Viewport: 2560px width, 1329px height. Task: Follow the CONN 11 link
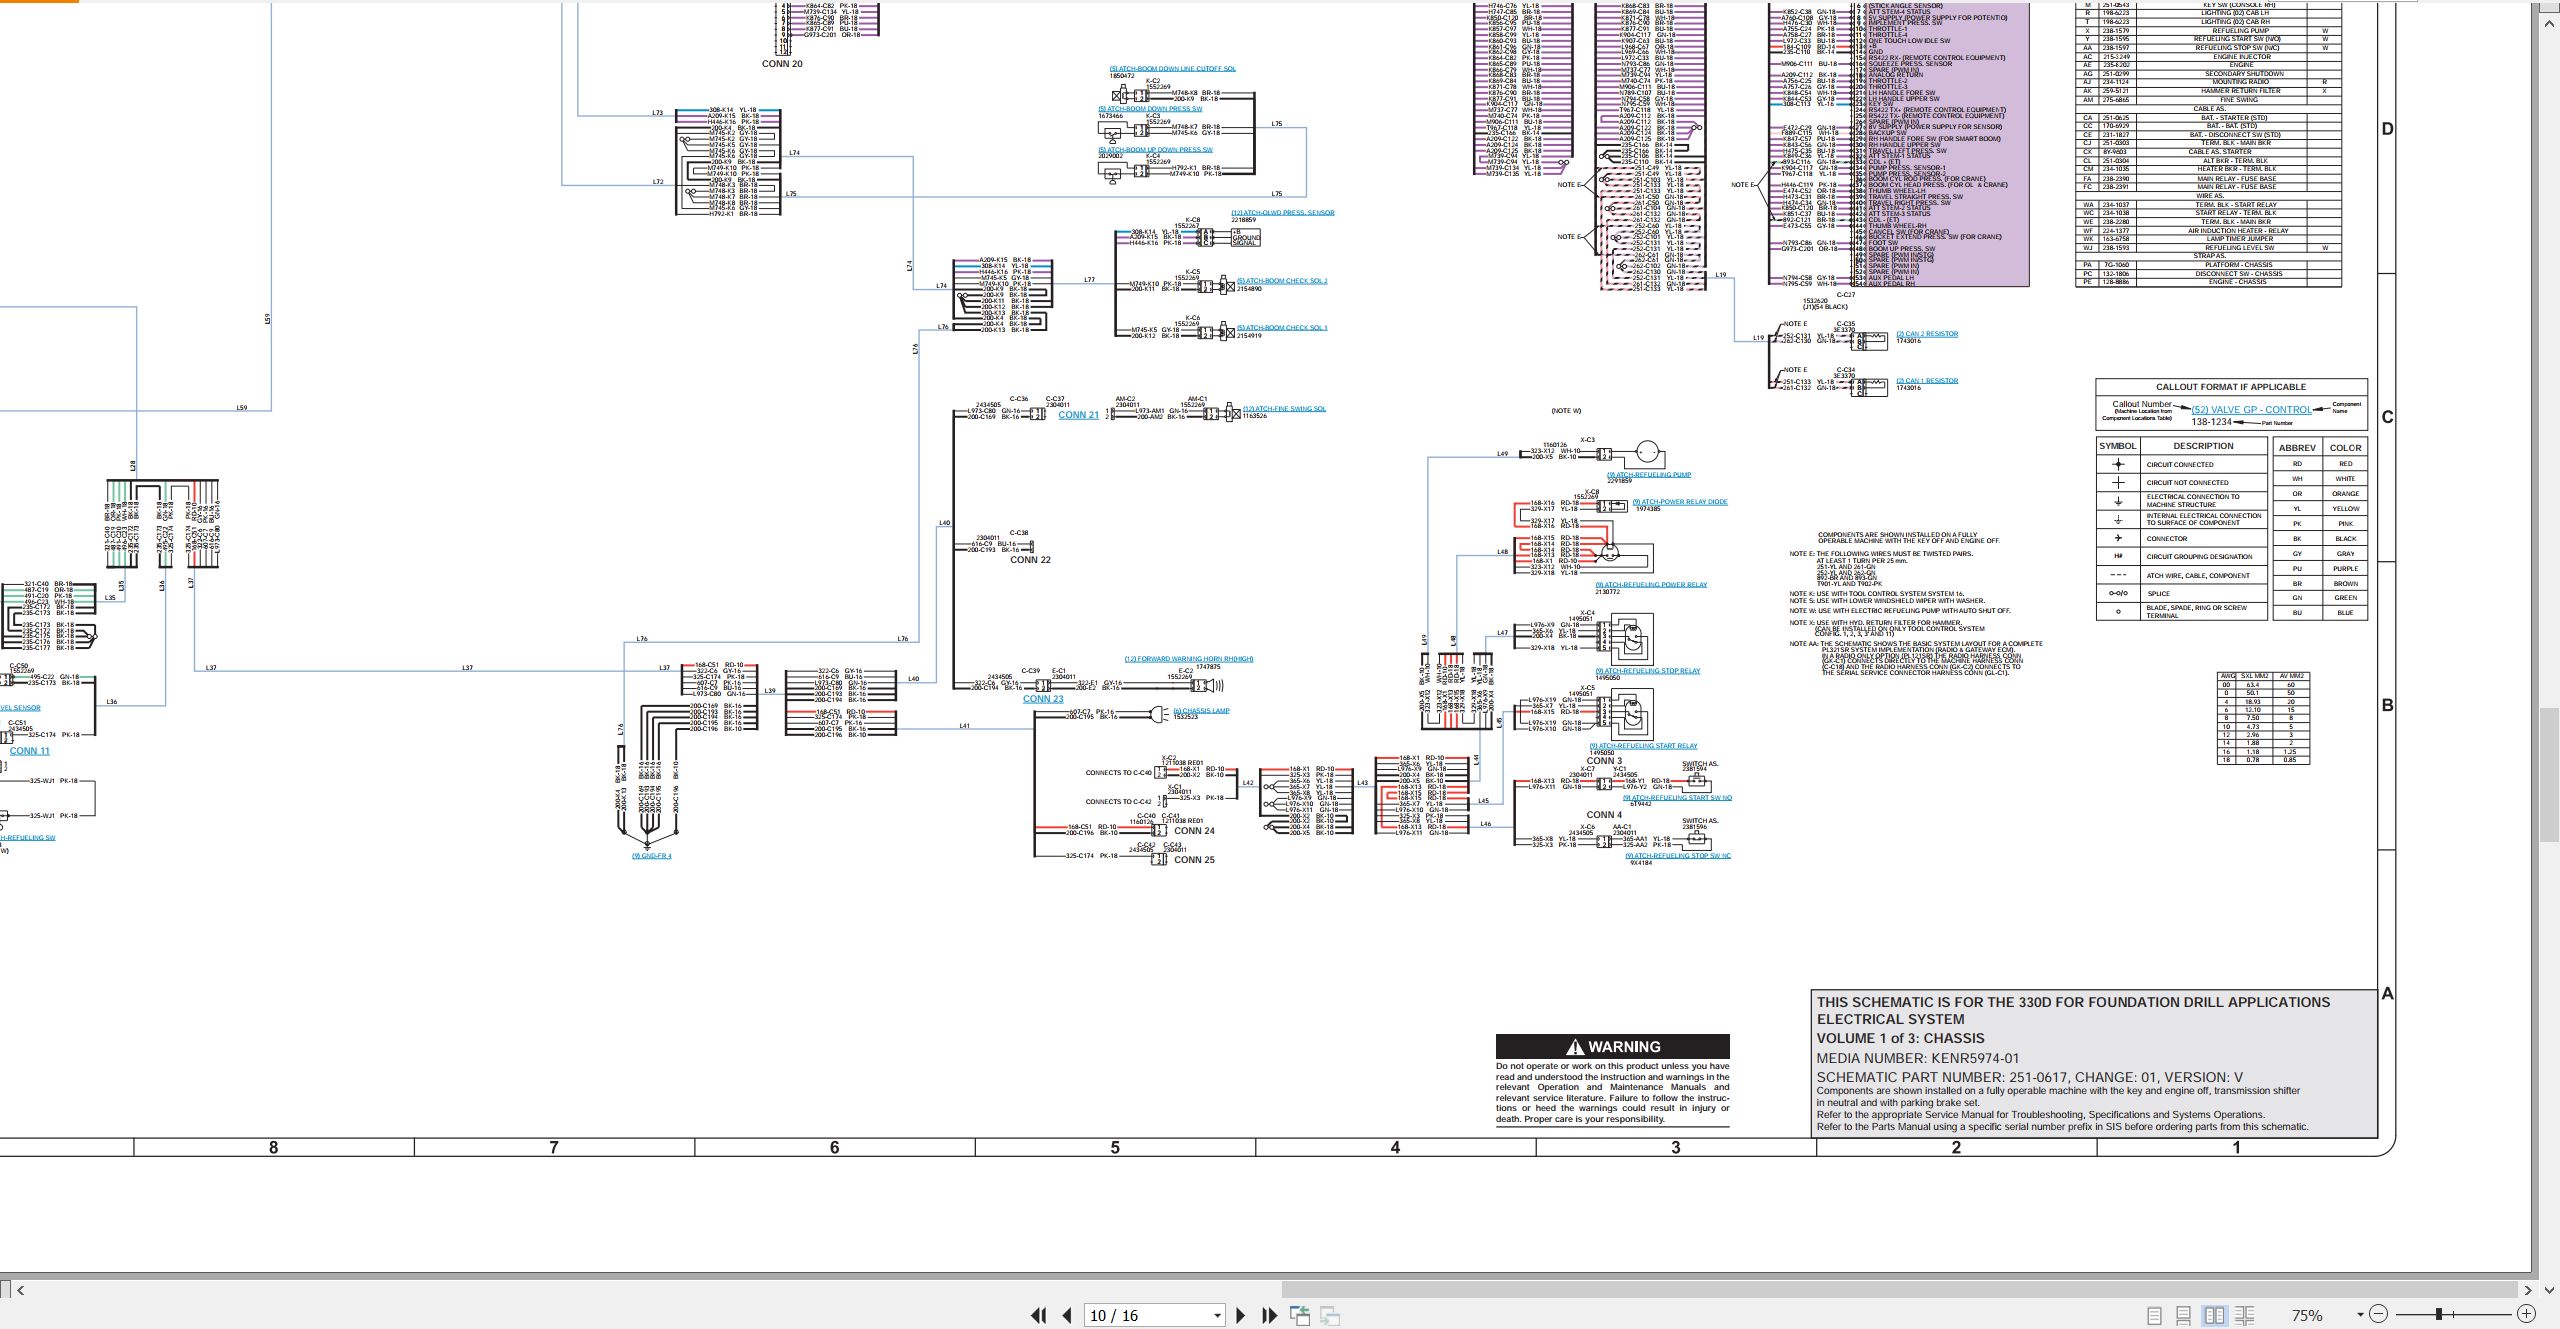[x=29, y=751]
